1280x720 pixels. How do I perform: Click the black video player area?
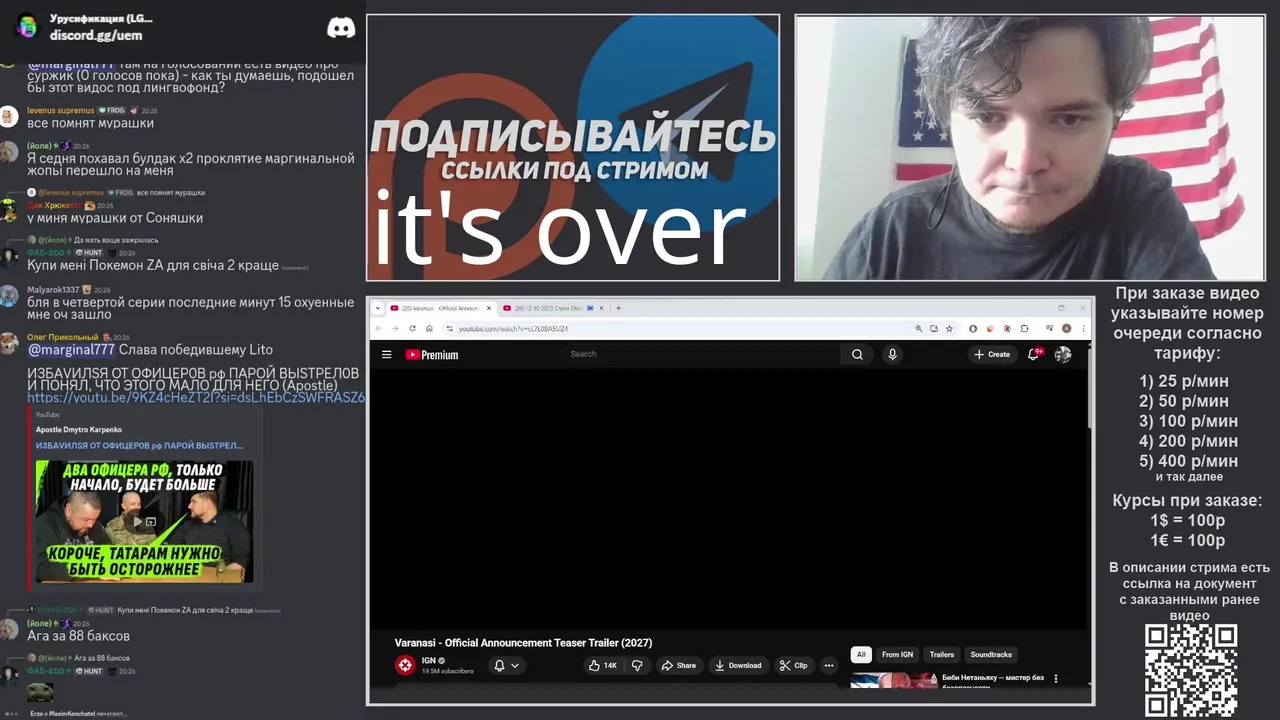[x=729, y=498]
